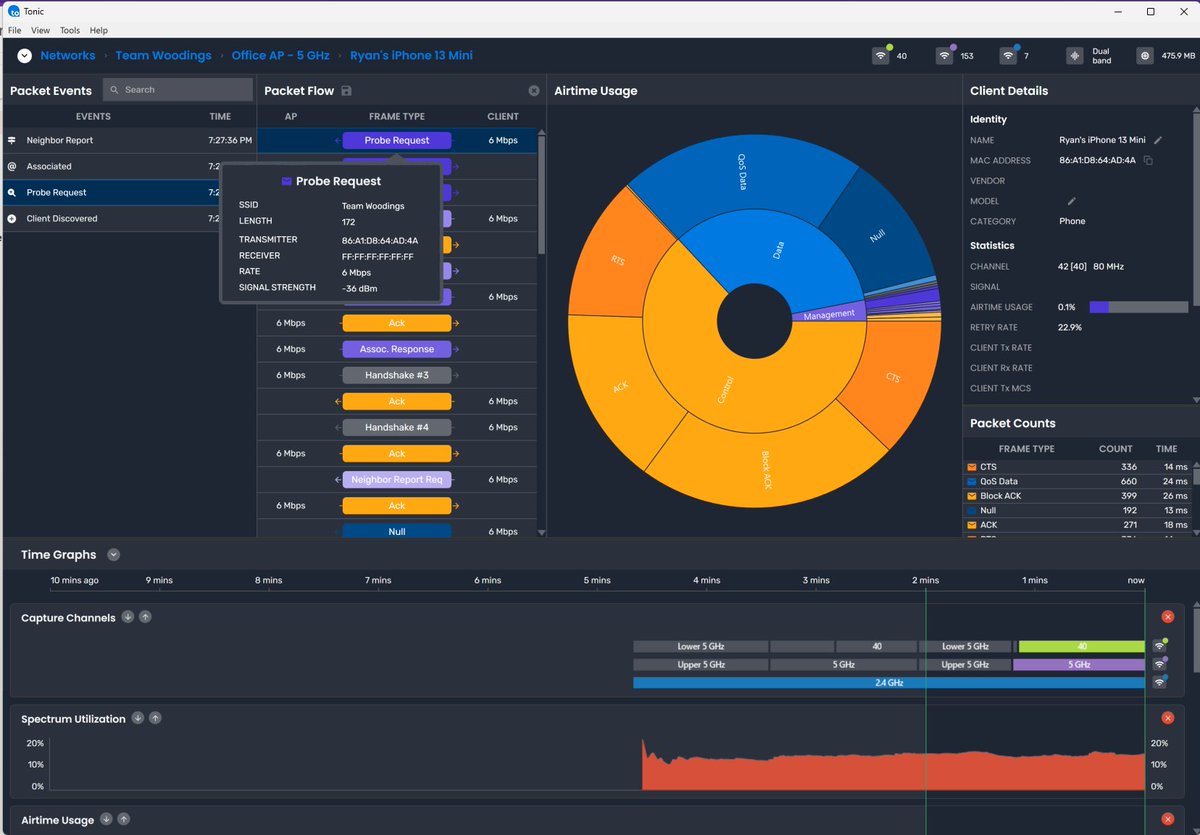
Task: Open the Help menu
Action: click(x=99, y=31)
